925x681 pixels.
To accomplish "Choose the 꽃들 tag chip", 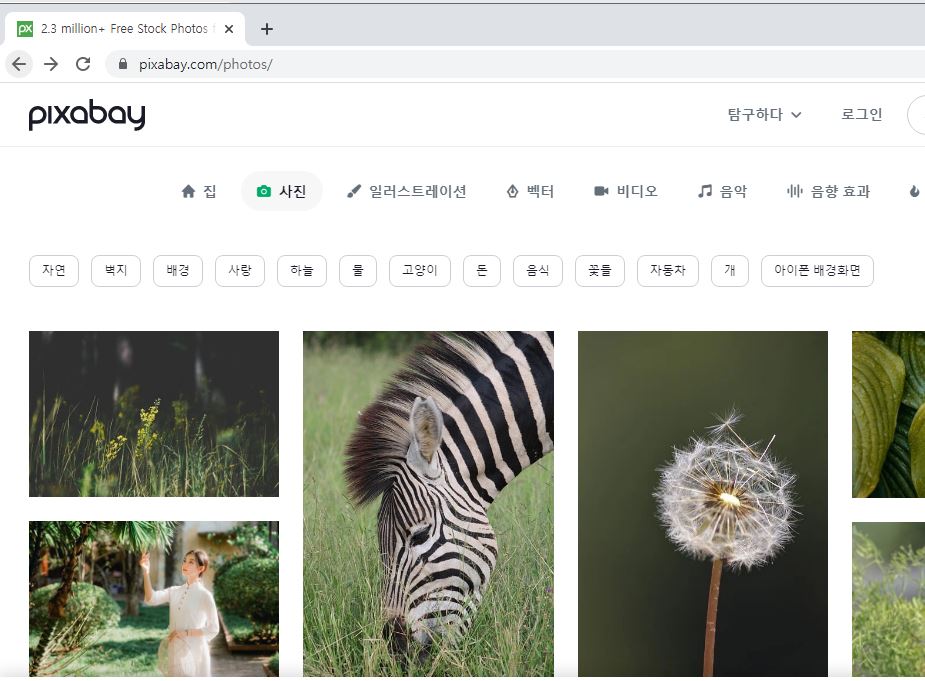I will [599, 271].
